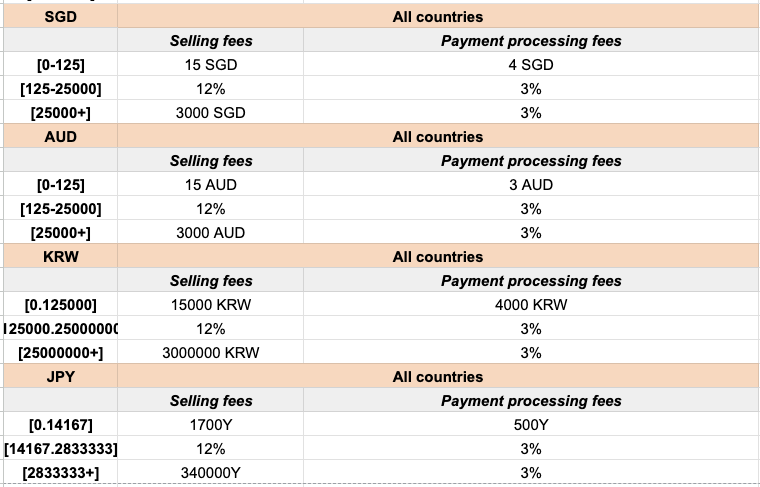Select the JPY currency header cell
This screenshot has width=760, height=487.
click(x=60, y=377)
